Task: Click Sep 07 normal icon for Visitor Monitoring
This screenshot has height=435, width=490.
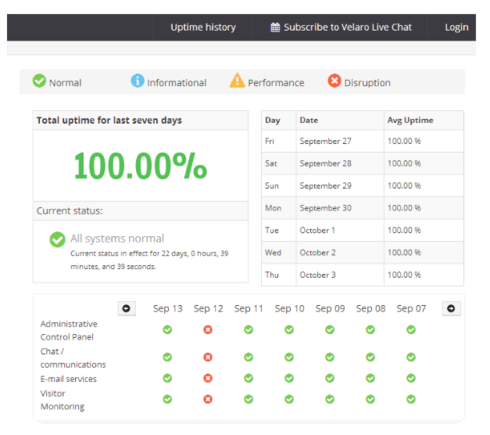Action: point(411,399)
